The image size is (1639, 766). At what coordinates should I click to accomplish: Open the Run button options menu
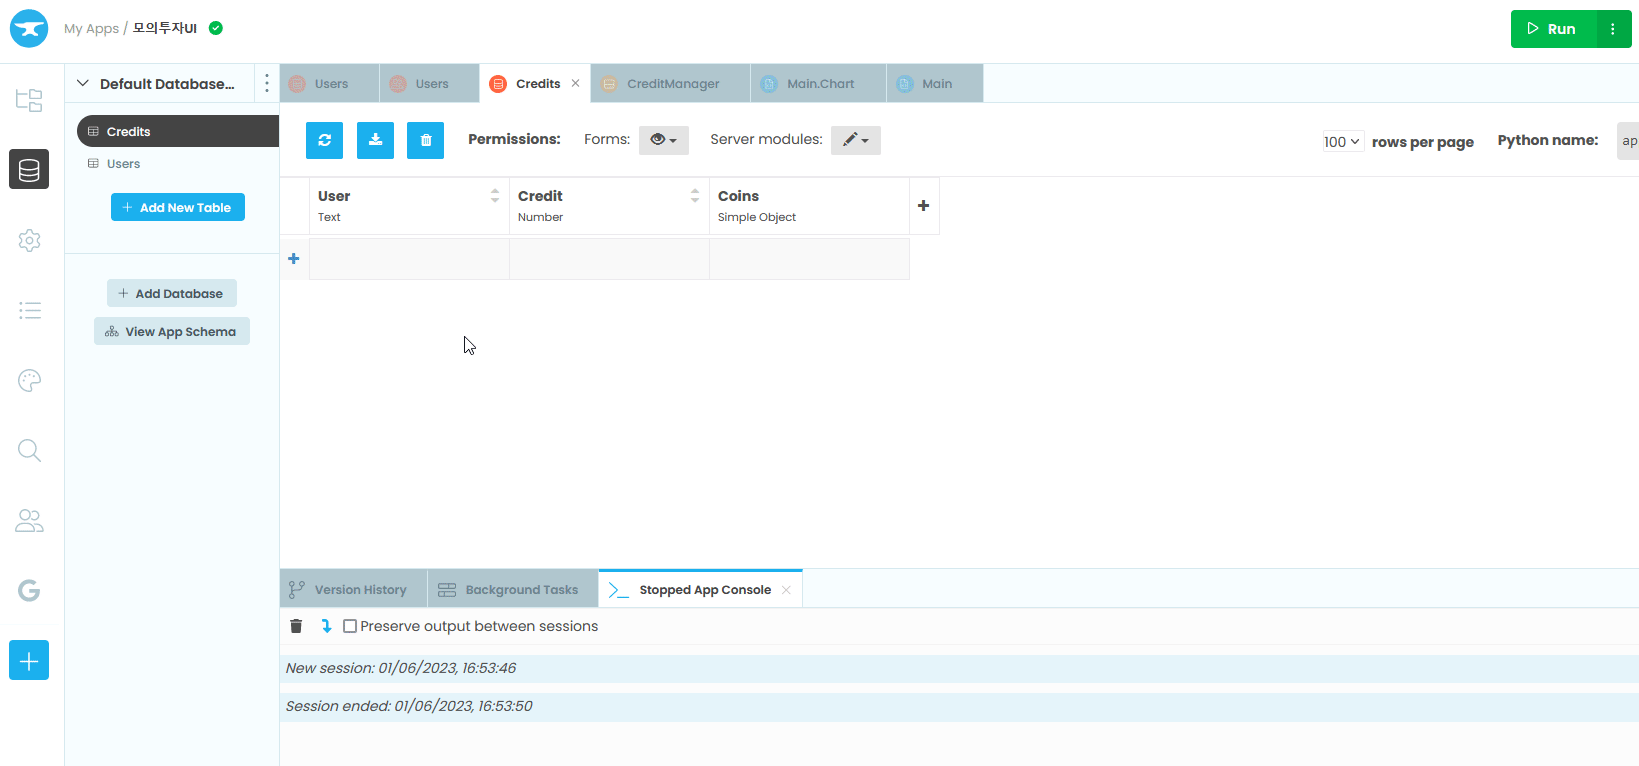pyautogui.click(x=1613, y=29)
